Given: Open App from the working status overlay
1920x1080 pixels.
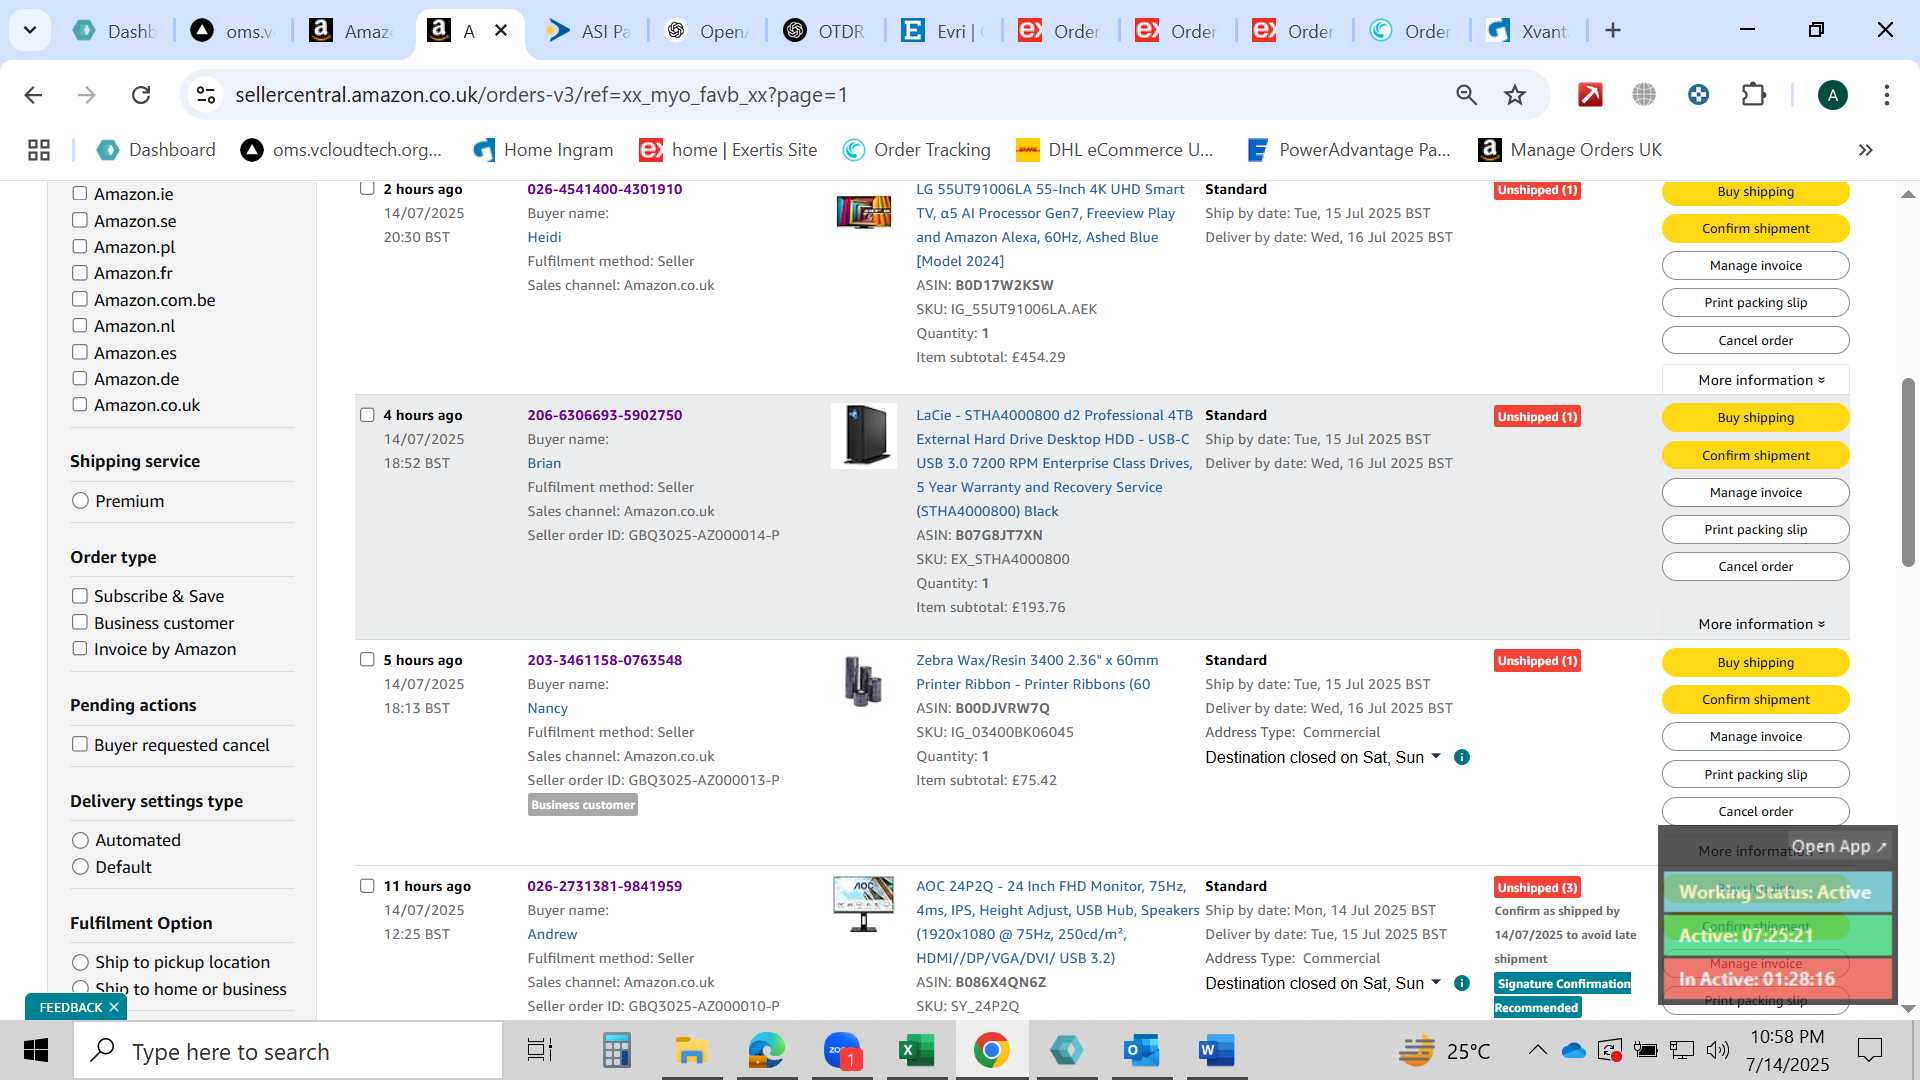Looking at the screenshot, I should 1838,846.
